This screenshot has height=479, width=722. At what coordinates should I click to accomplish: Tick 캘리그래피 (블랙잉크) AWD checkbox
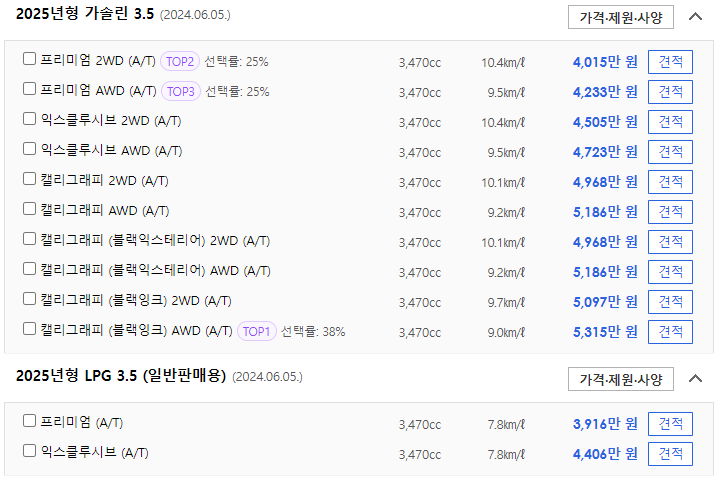pos(29,328)
